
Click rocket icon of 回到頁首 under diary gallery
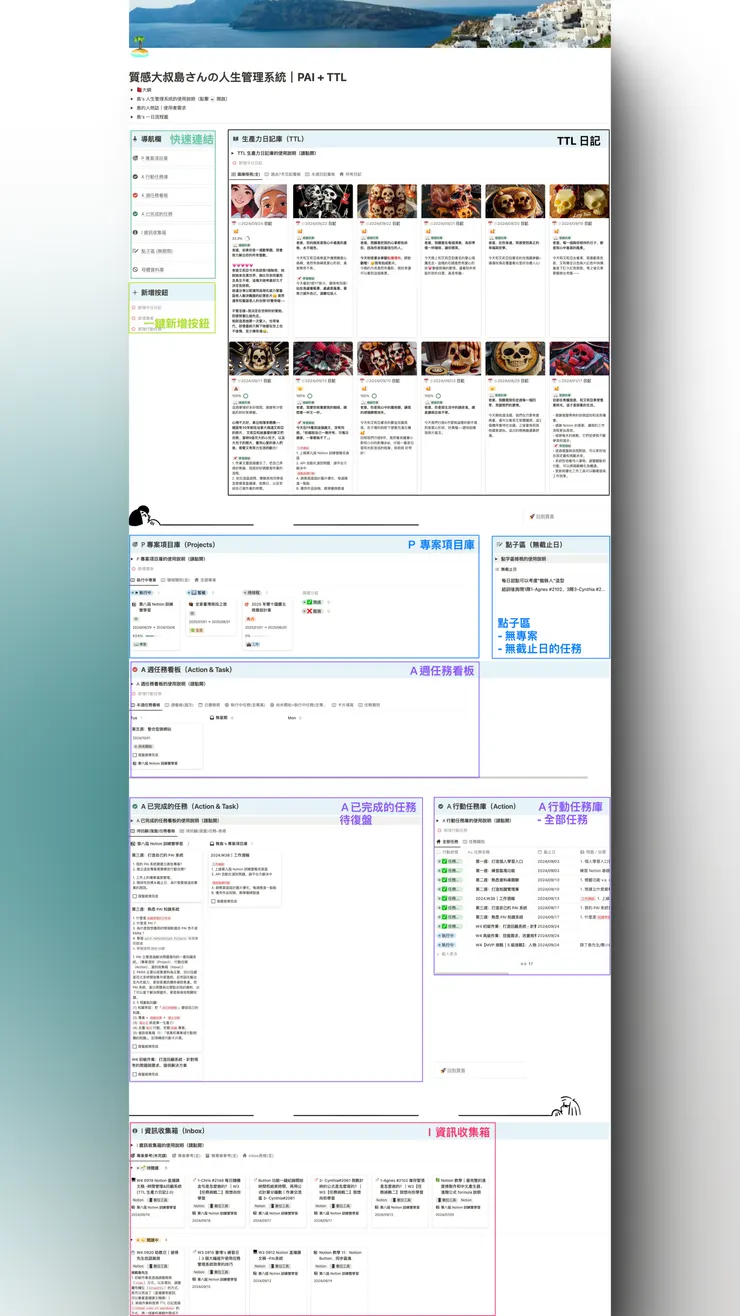click(x=532, y=517)
